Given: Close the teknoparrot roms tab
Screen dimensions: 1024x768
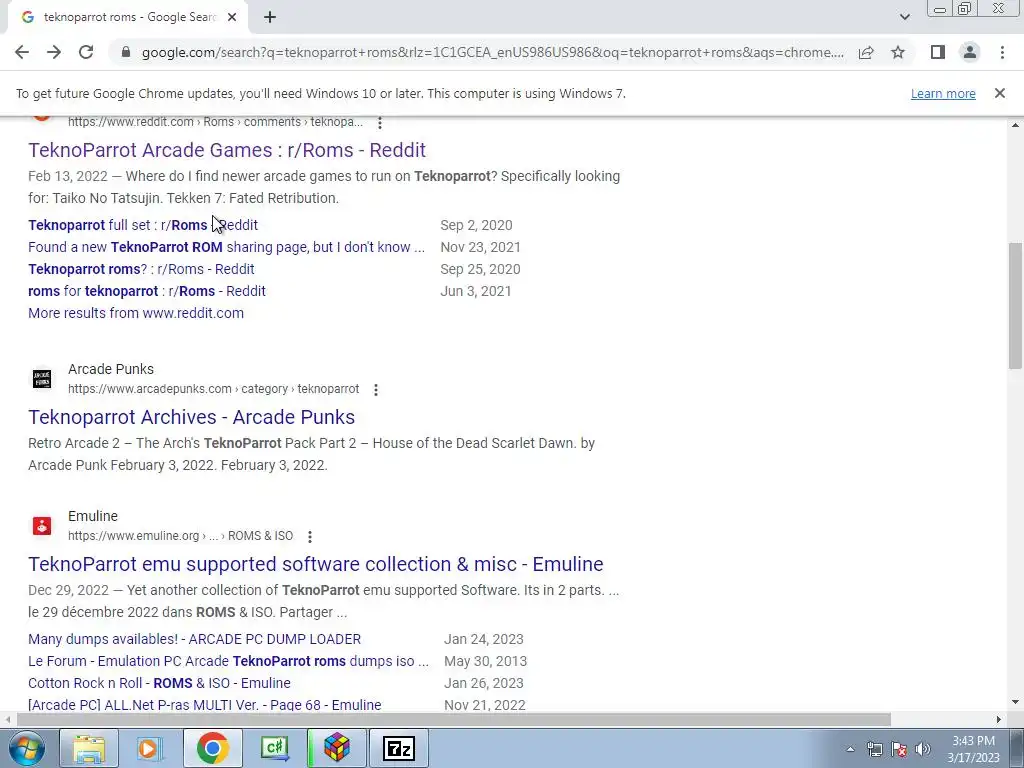Looking at the screenshot, I should (232, 18).
